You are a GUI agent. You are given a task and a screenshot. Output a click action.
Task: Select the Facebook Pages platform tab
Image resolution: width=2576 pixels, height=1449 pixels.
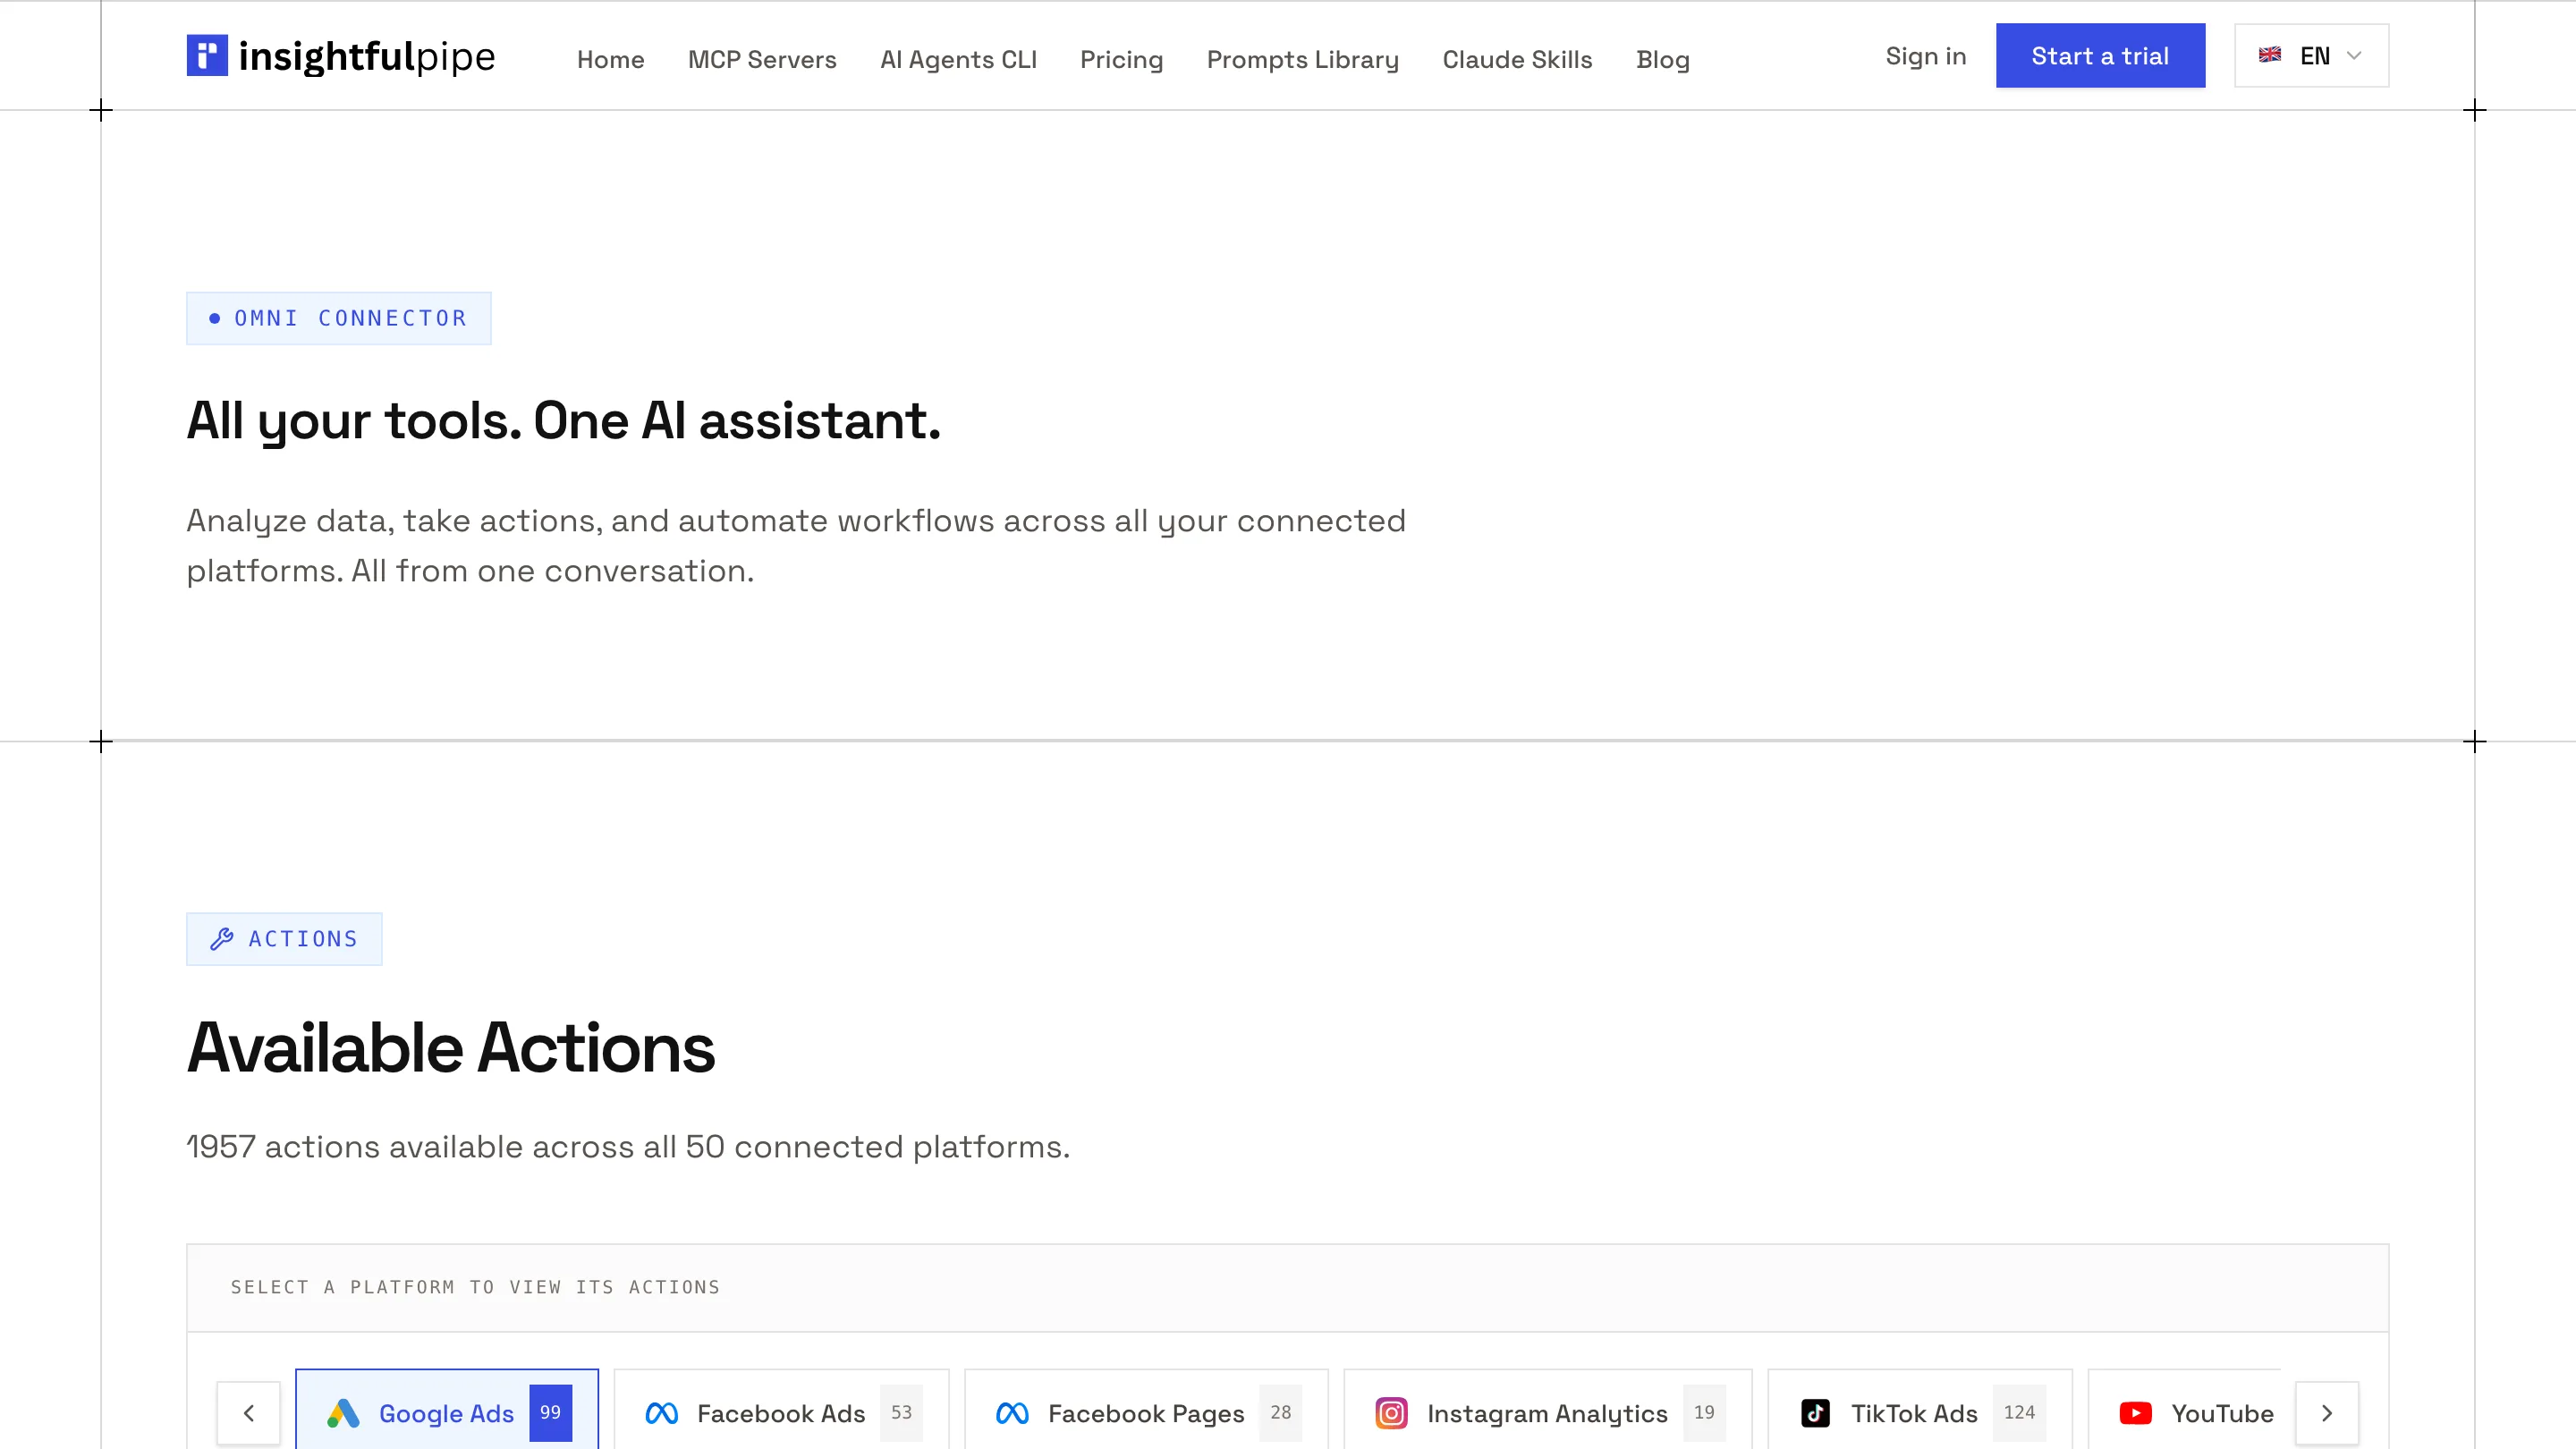click(x=1146, y=1410)
